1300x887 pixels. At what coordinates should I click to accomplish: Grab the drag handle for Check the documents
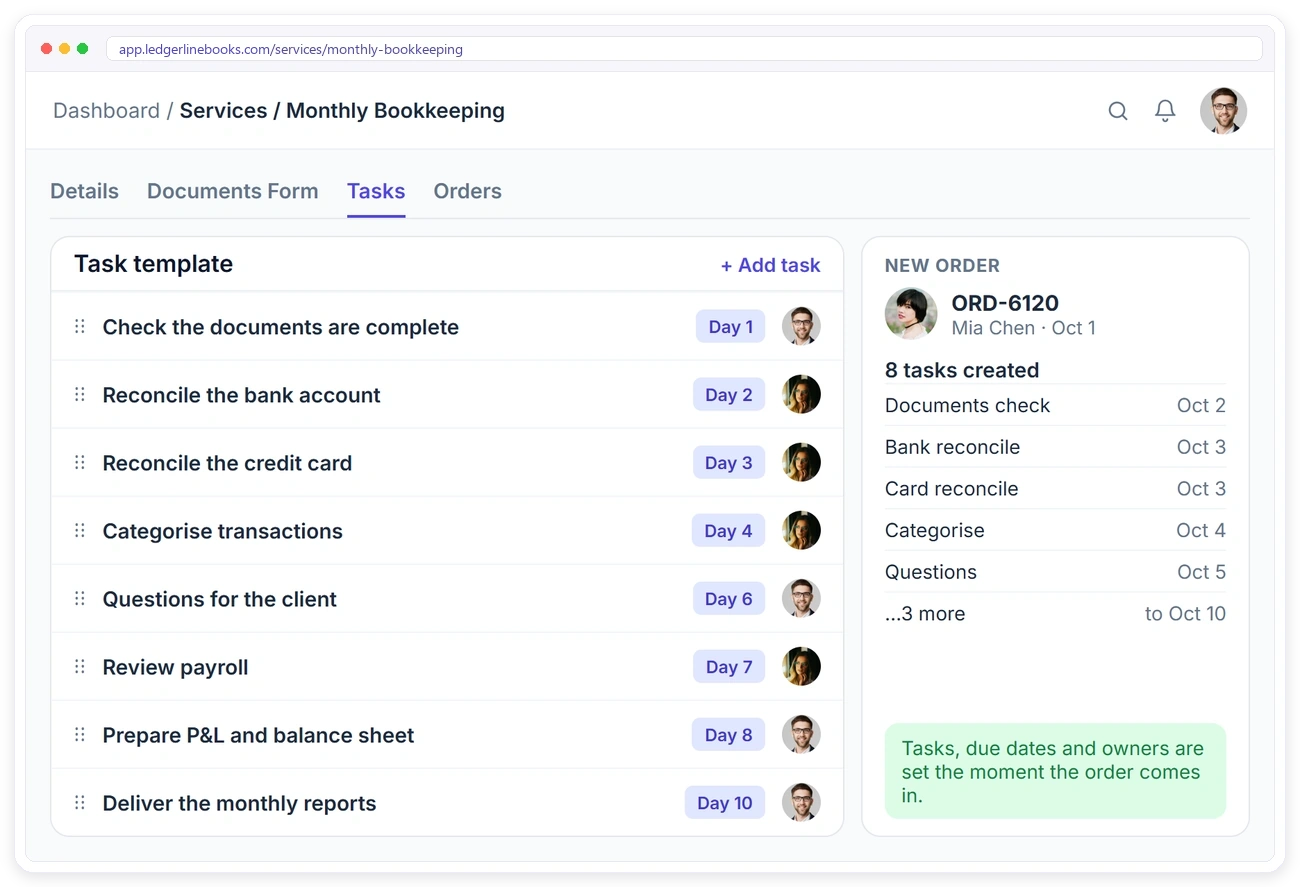click(x=80, y=327)
